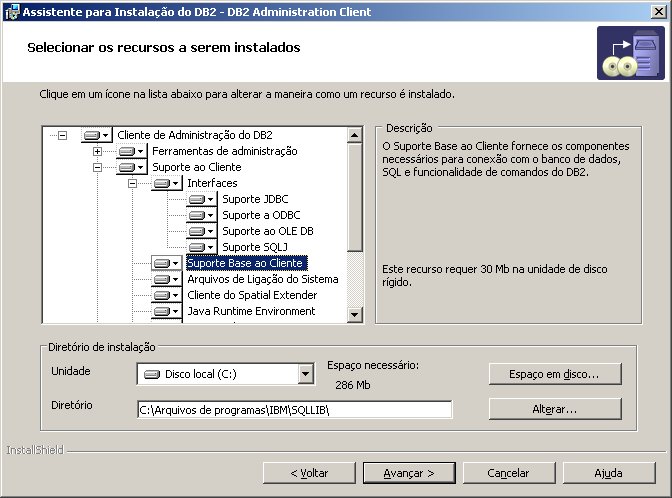
Task: Open feature icon menu for Suporte ao Cliente
Action: (132, 167)
